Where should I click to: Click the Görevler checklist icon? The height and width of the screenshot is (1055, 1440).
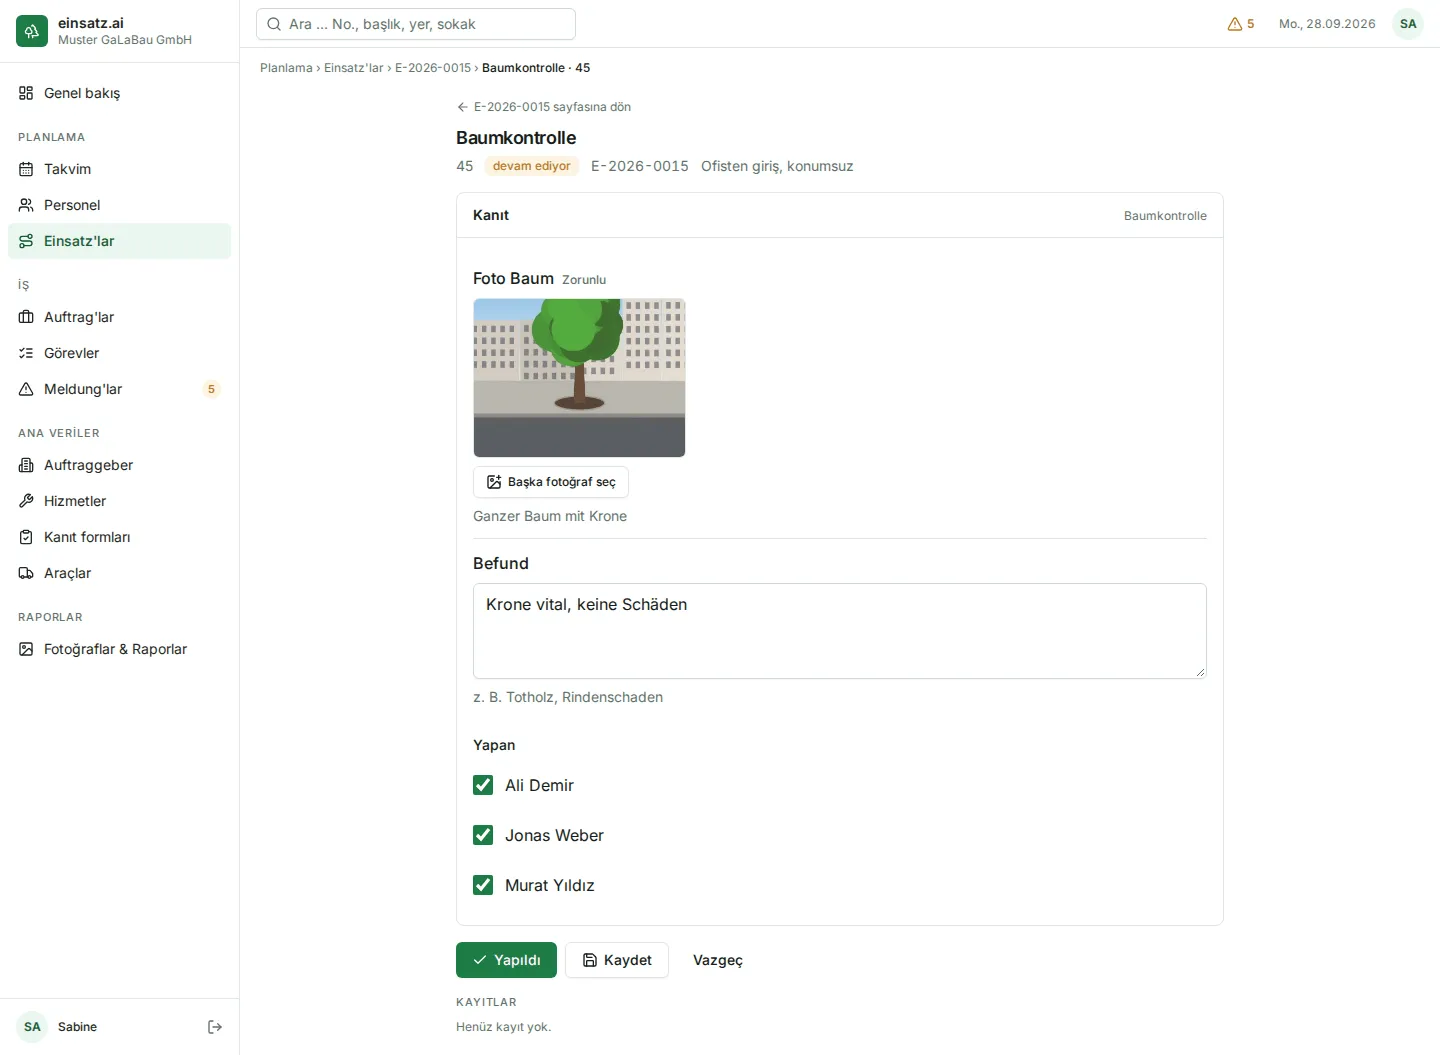(x=26, y=353)
